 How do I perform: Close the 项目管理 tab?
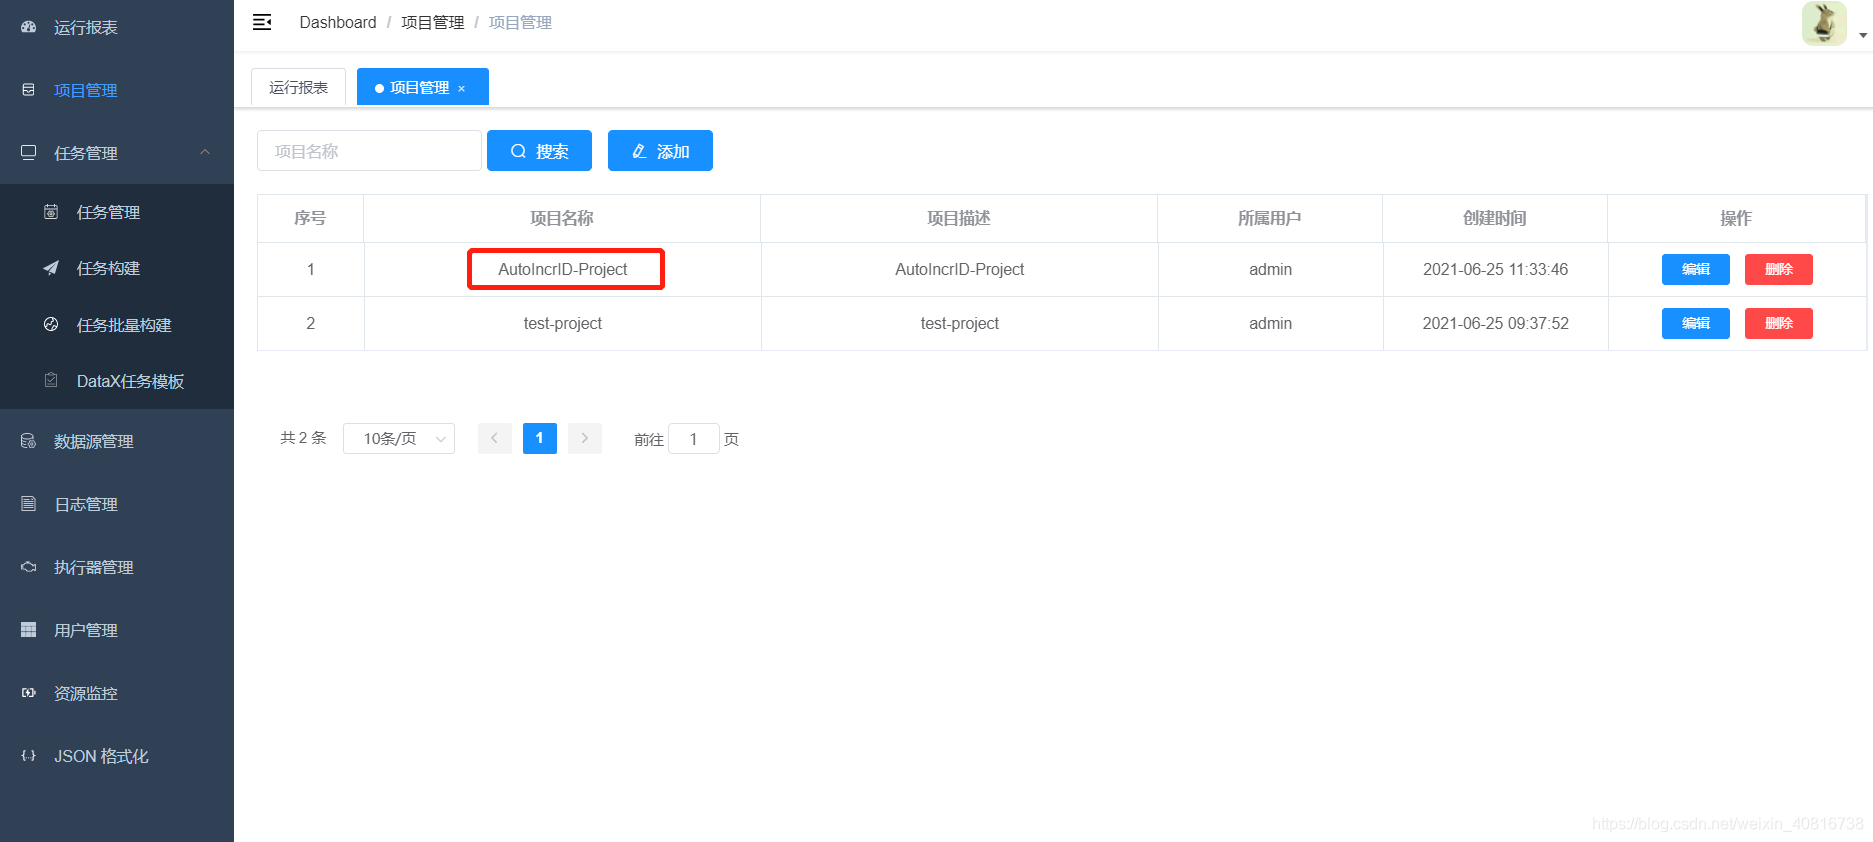click(x=462, y=89)
